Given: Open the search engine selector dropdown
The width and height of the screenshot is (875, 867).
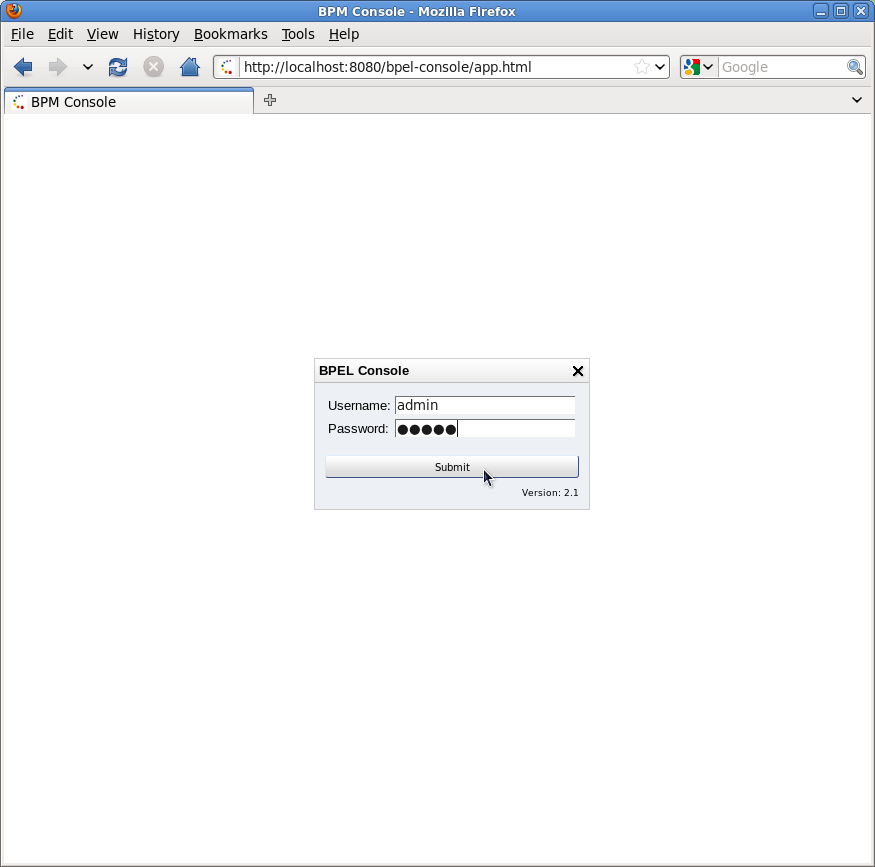Looking at the screenshot, I should [710, 67].
